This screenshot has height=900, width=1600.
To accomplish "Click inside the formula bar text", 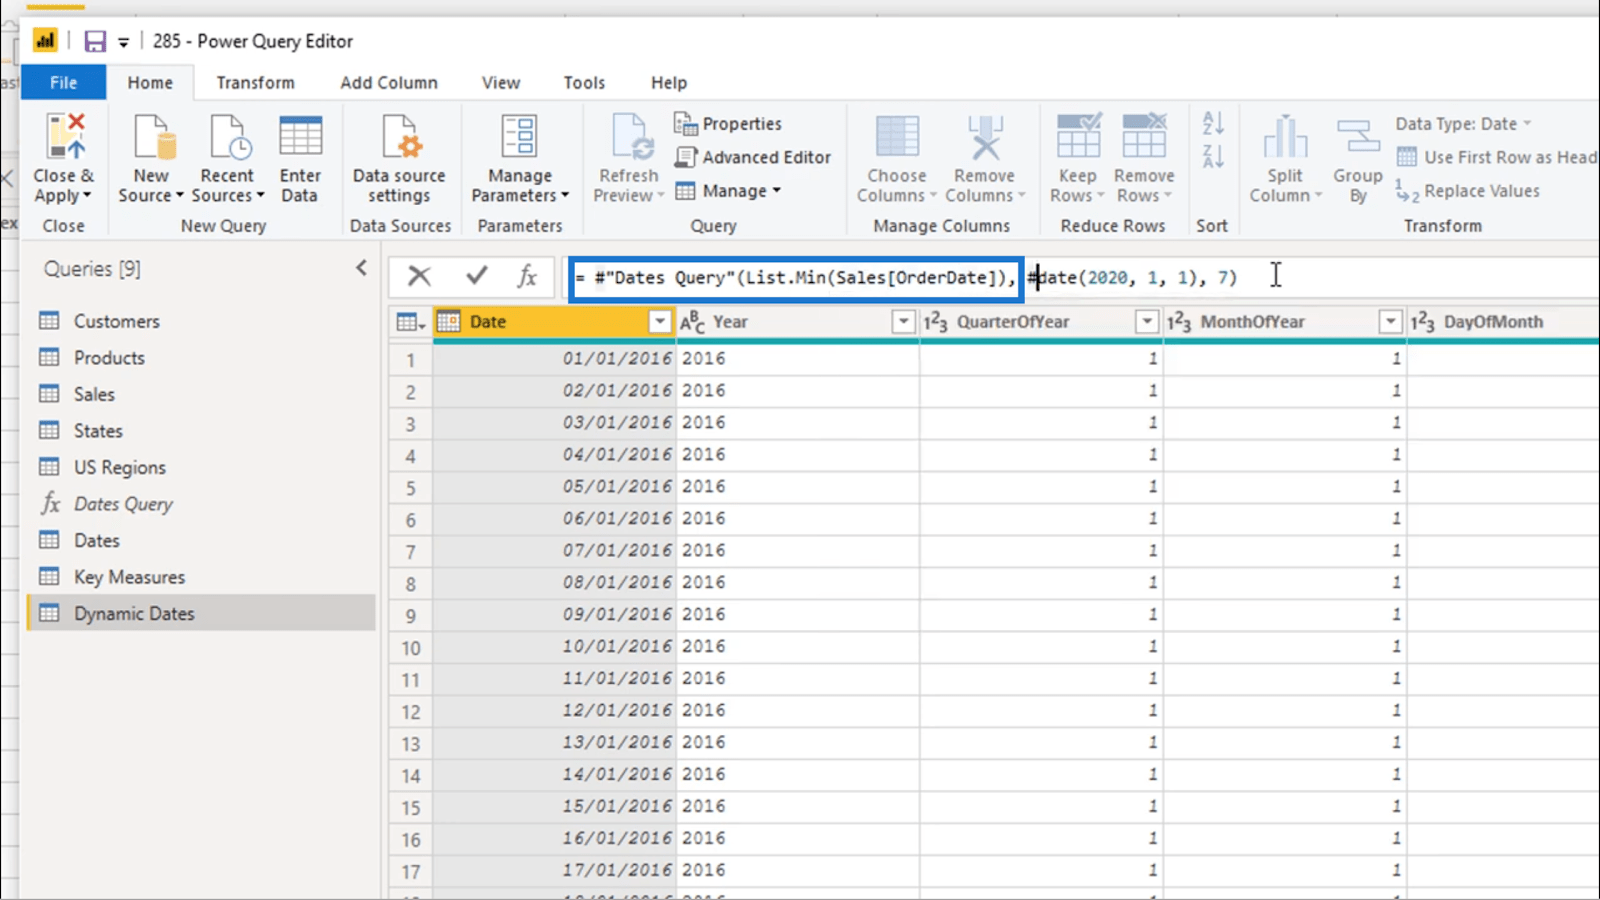I will (905, 277).
